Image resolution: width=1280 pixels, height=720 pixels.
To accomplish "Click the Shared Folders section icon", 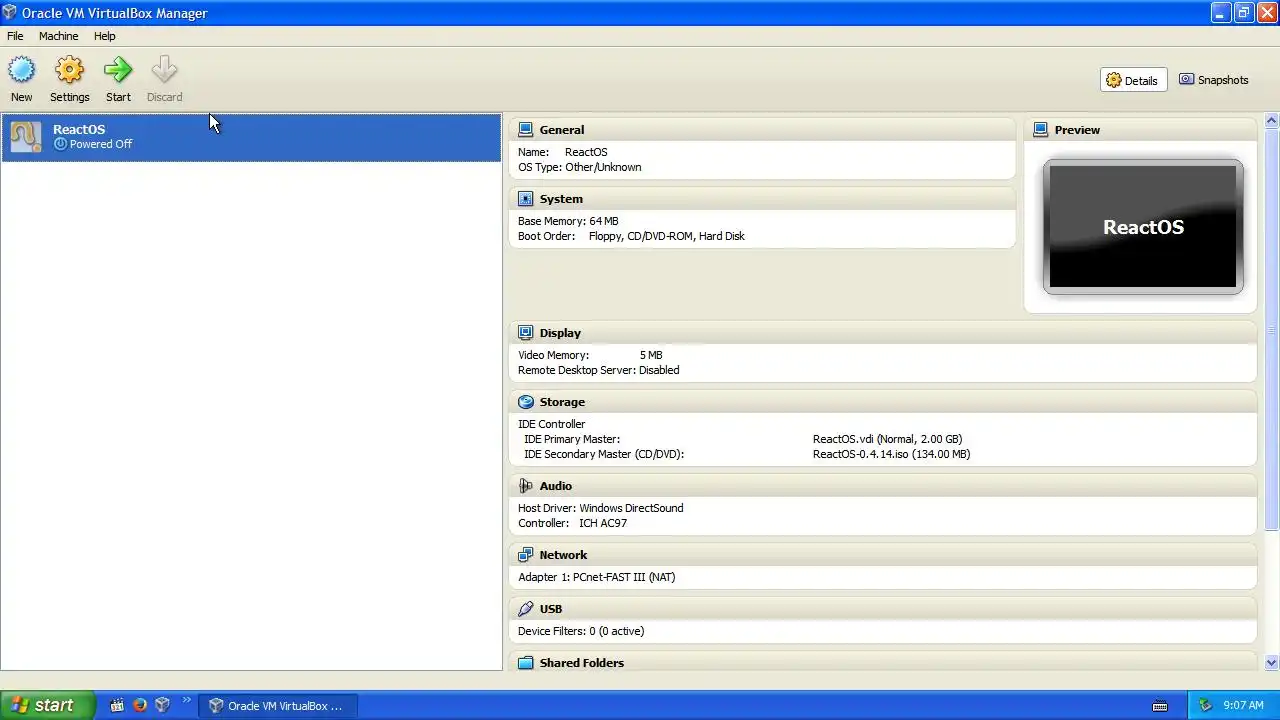I will [x=525, y=663].
